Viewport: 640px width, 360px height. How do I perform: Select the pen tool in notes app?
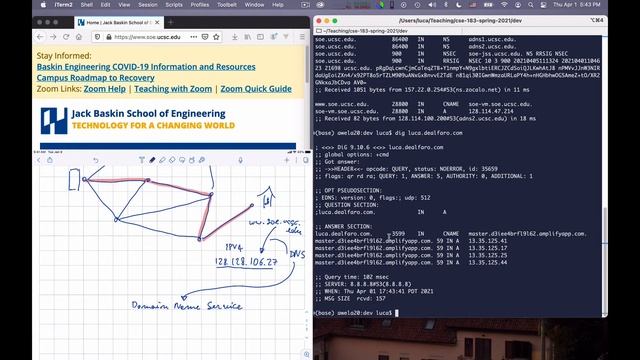coord(152,160)
